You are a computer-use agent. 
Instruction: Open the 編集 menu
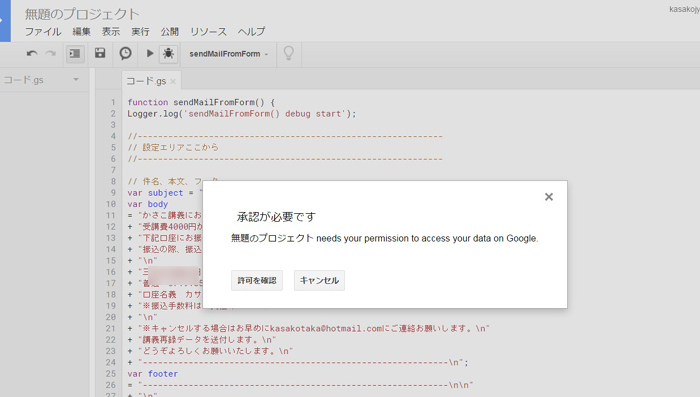tap(81, 32)
